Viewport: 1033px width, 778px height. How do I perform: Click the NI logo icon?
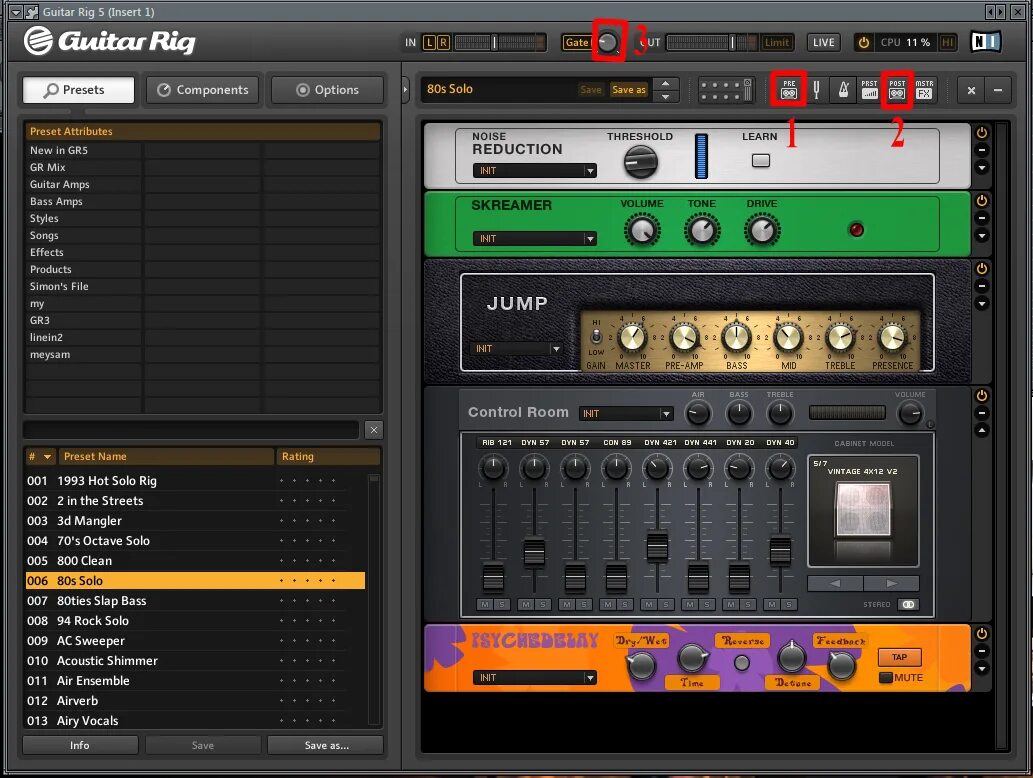click(x=986, y=42)
